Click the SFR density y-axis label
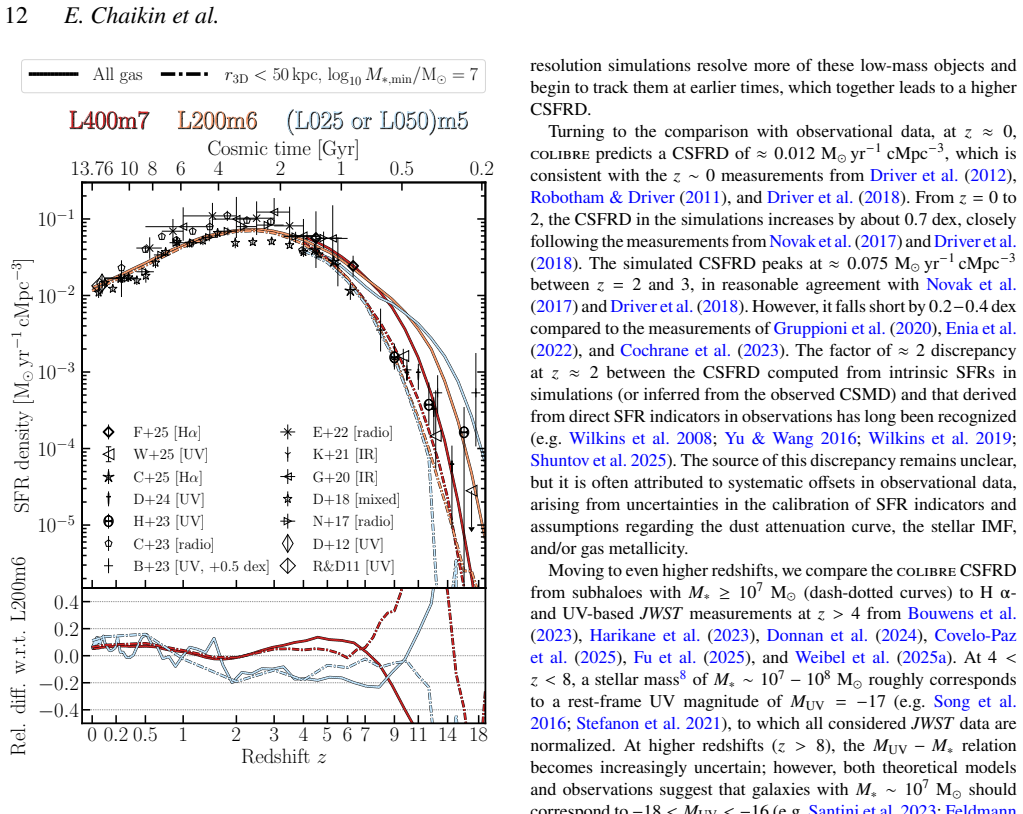Viewport: 1023px width, 814px height. (x=22, y=385)
